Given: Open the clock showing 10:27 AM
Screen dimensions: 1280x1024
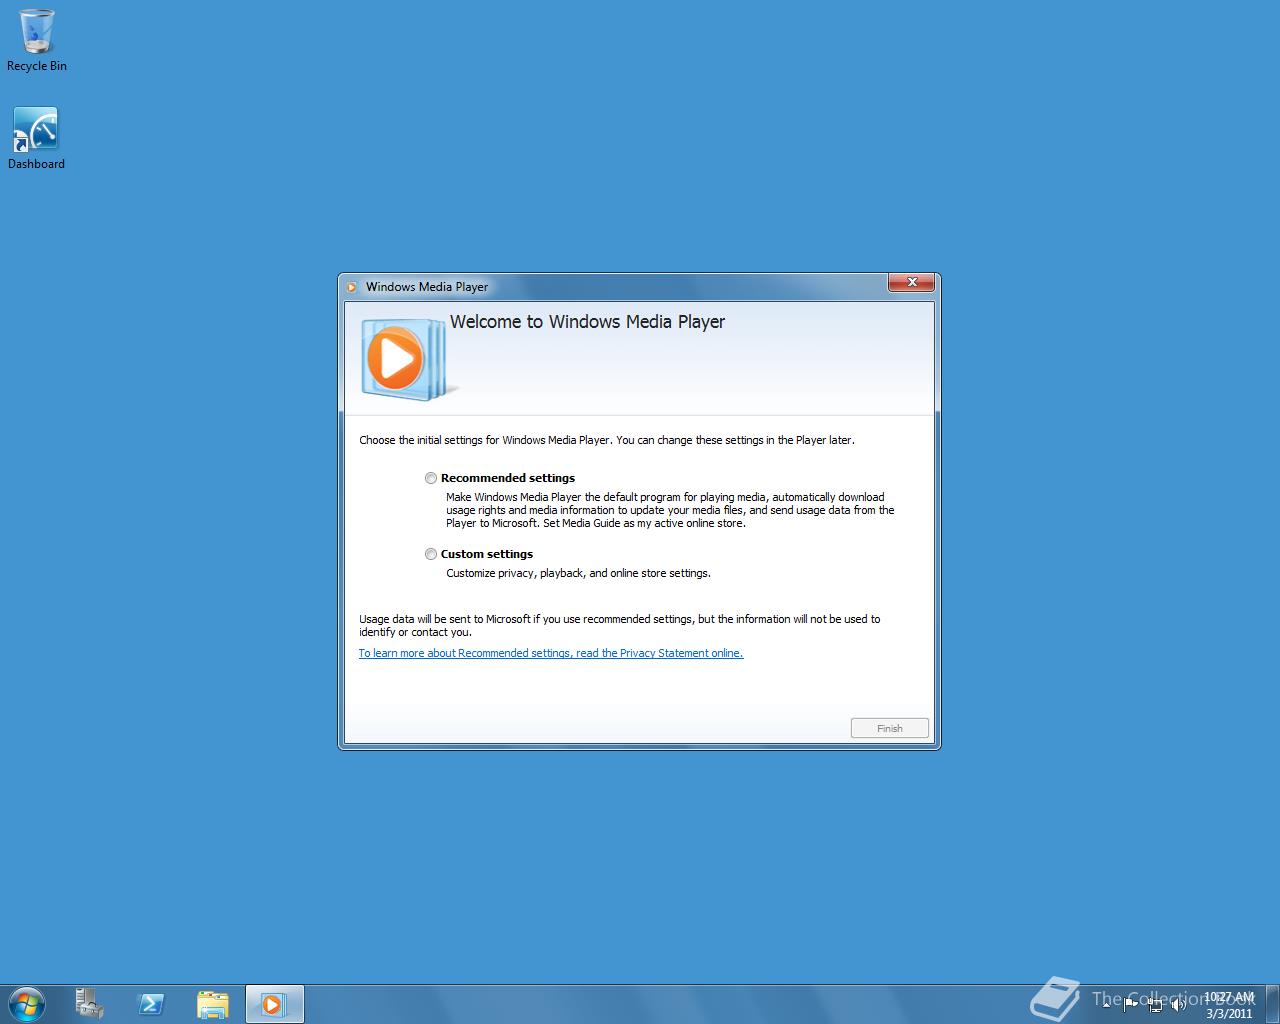Looking at the screenshot, I should [1229, 1005].
